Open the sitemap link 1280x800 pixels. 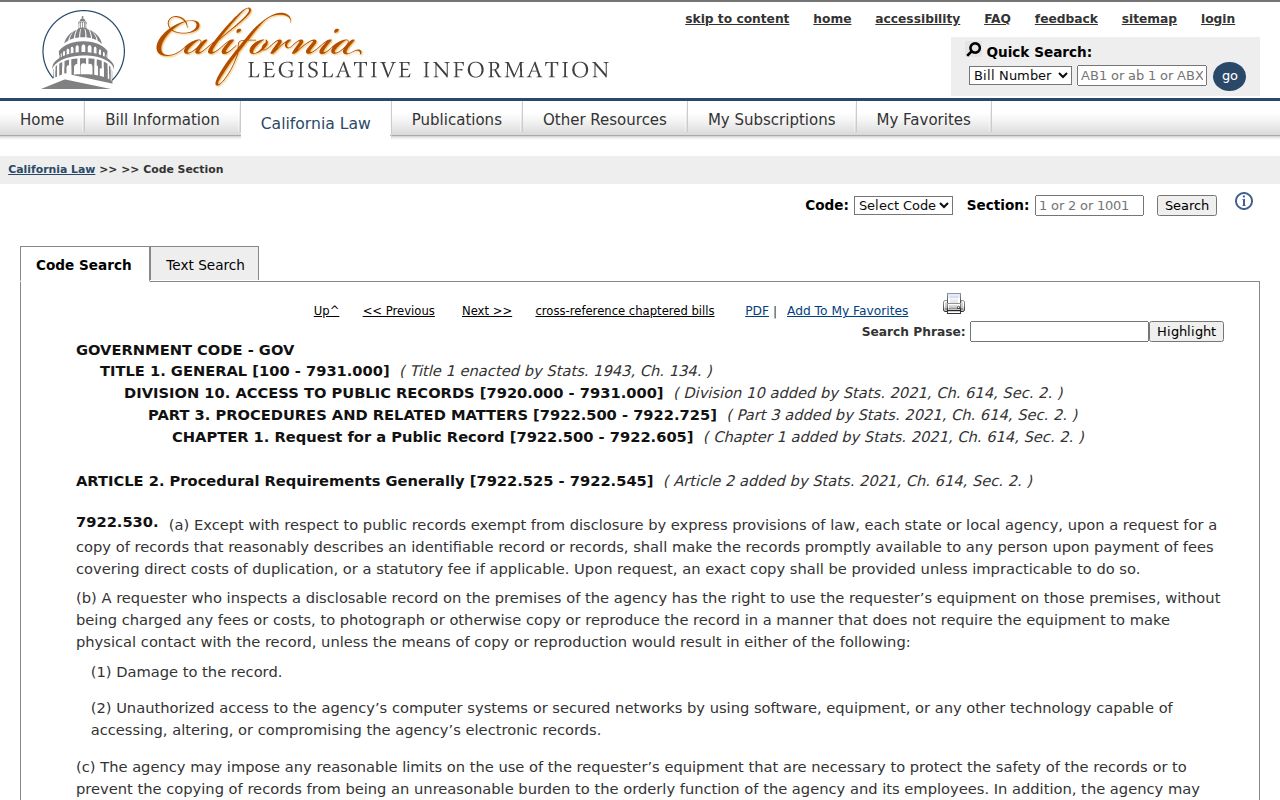1149,19
